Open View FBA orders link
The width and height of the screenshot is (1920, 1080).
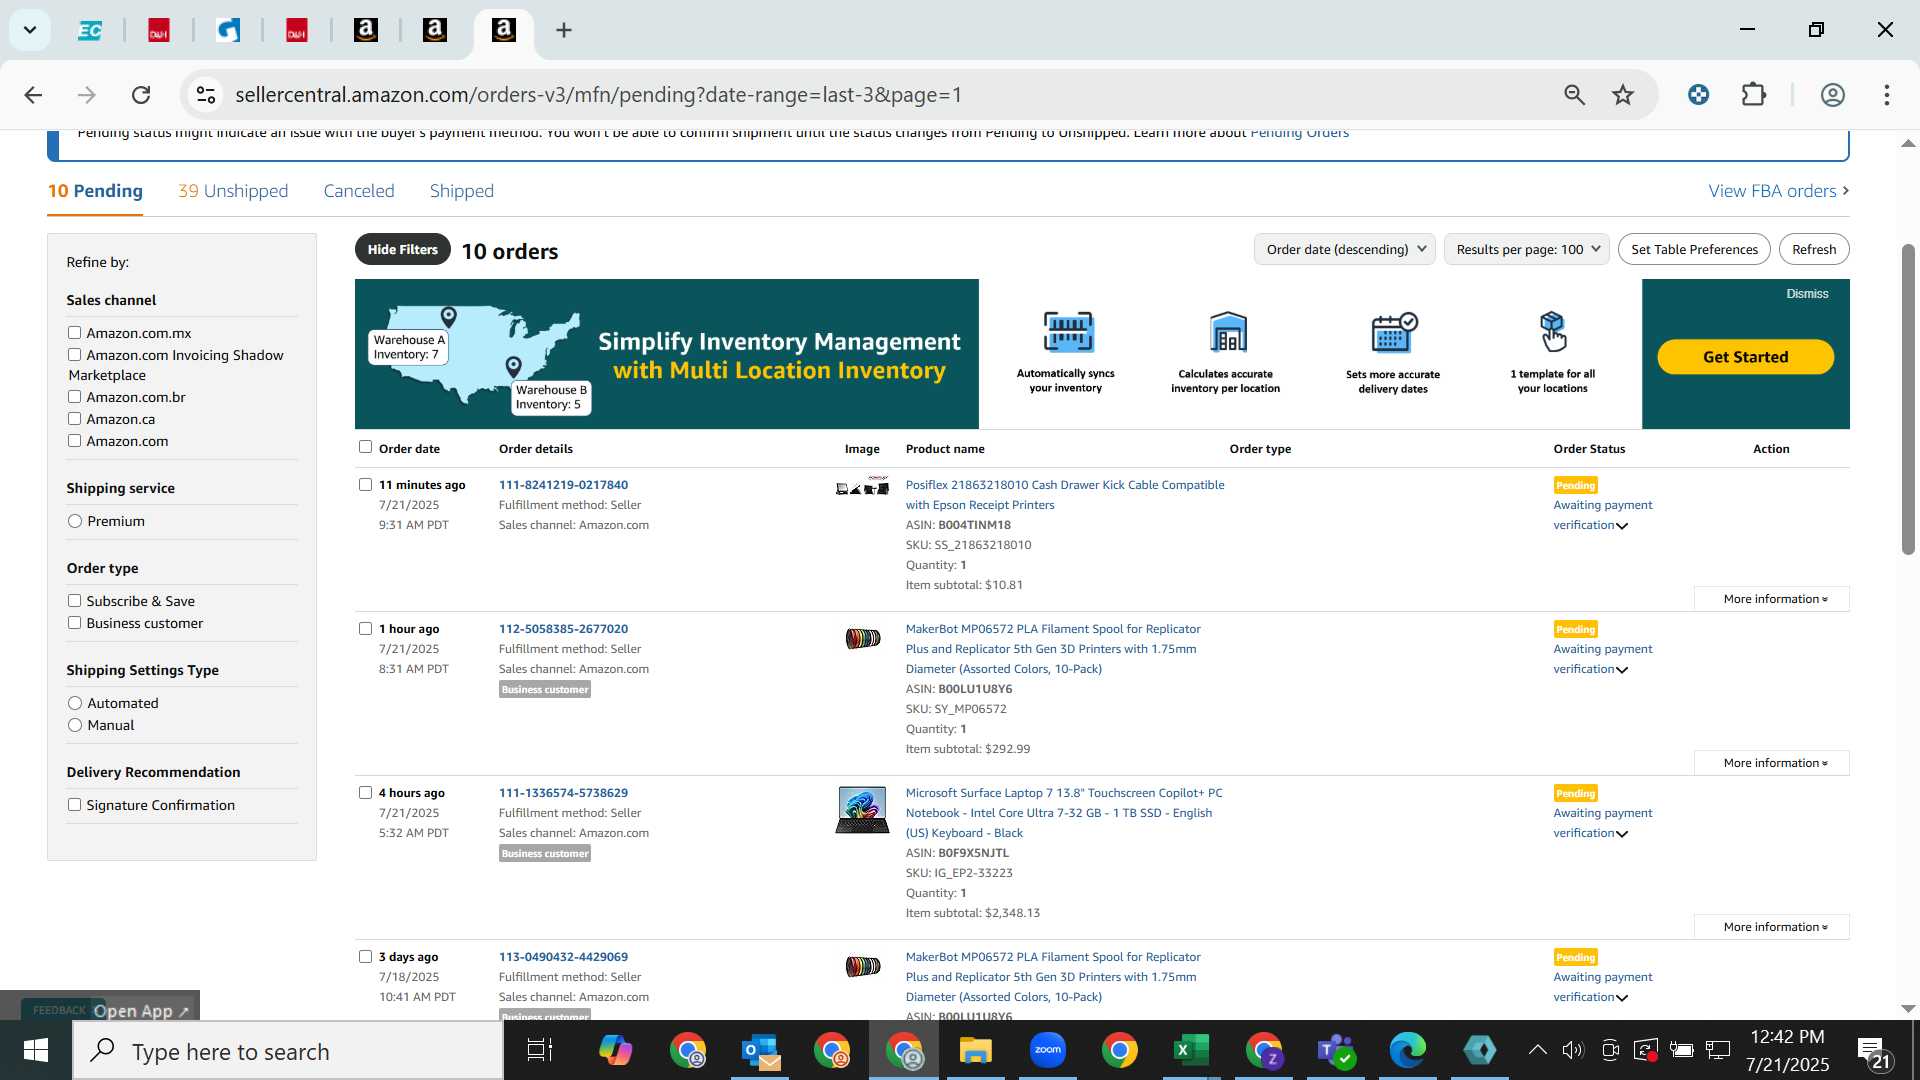tap(1779, 191)
